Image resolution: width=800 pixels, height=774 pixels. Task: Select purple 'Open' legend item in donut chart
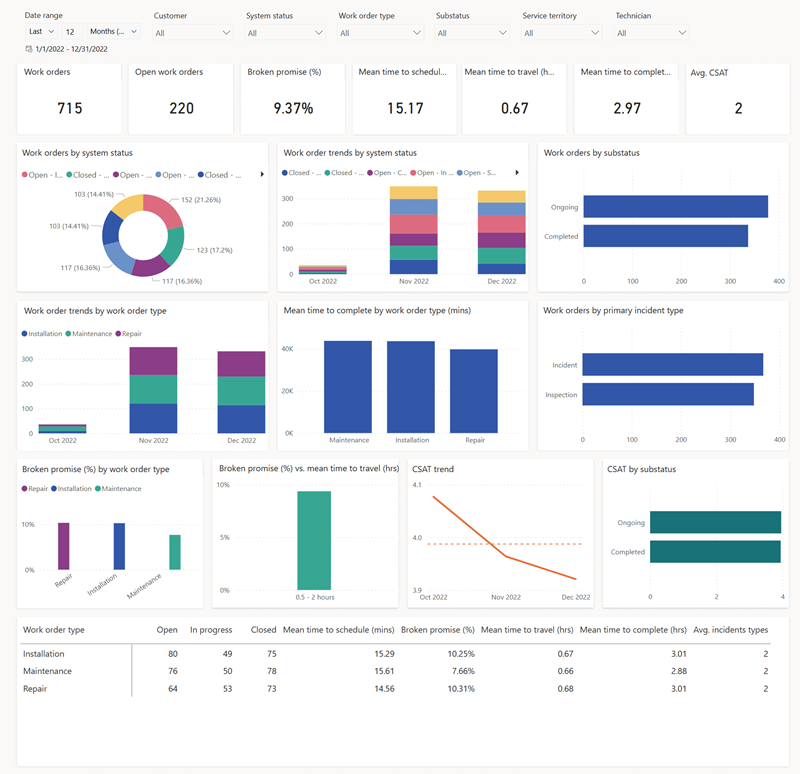click(133, 175)
